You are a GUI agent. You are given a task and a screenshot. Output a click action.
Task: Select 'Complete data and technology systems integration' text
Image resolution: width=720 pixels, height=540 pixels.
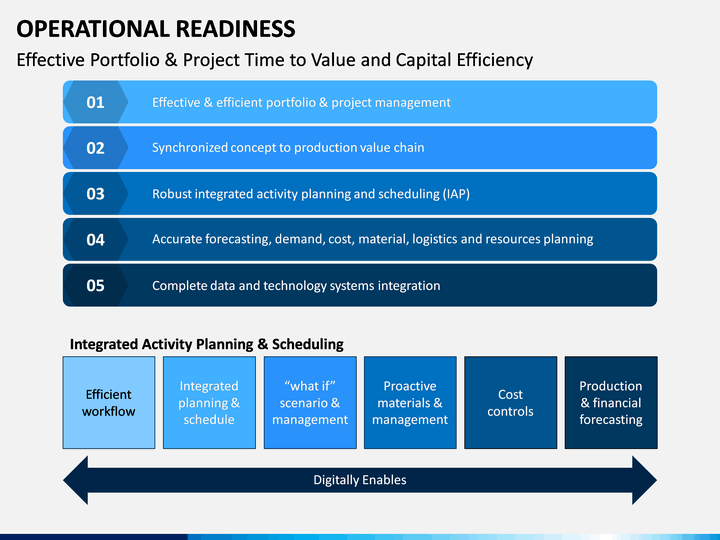click(x=296, y=286)
